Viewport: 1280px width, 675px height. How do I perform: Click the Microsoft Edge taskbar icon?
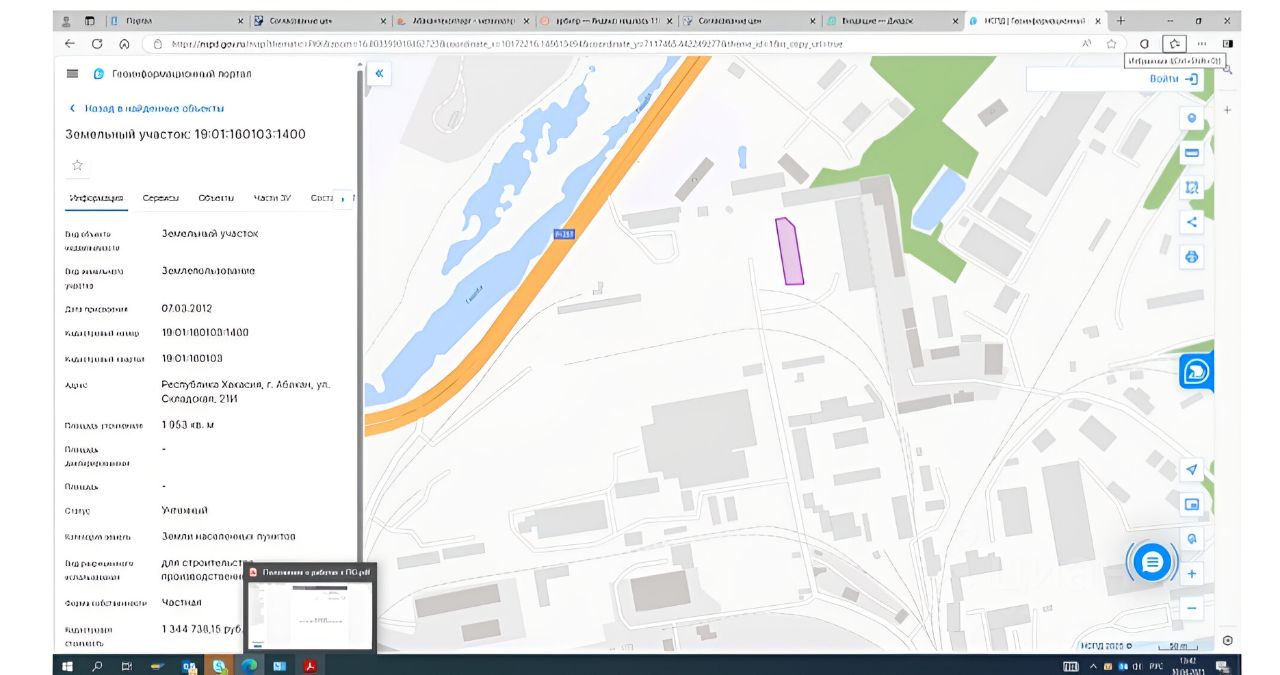(249, 665)
